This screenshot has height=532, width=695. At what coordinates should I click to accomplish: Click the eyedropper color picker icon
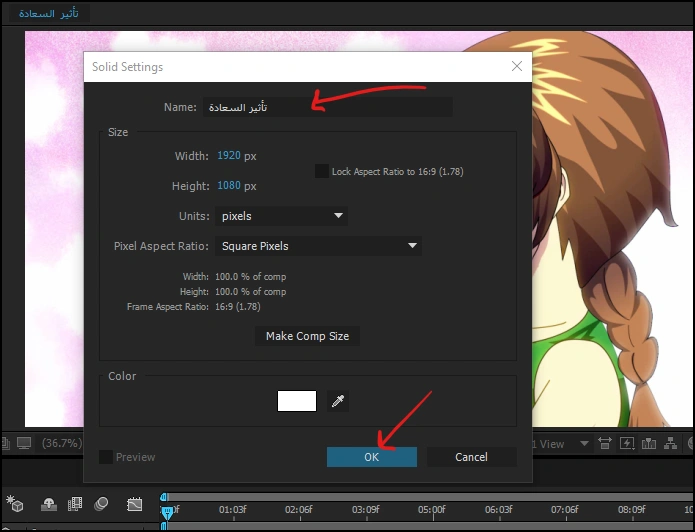pyautogui.click(x=338, y=401)
